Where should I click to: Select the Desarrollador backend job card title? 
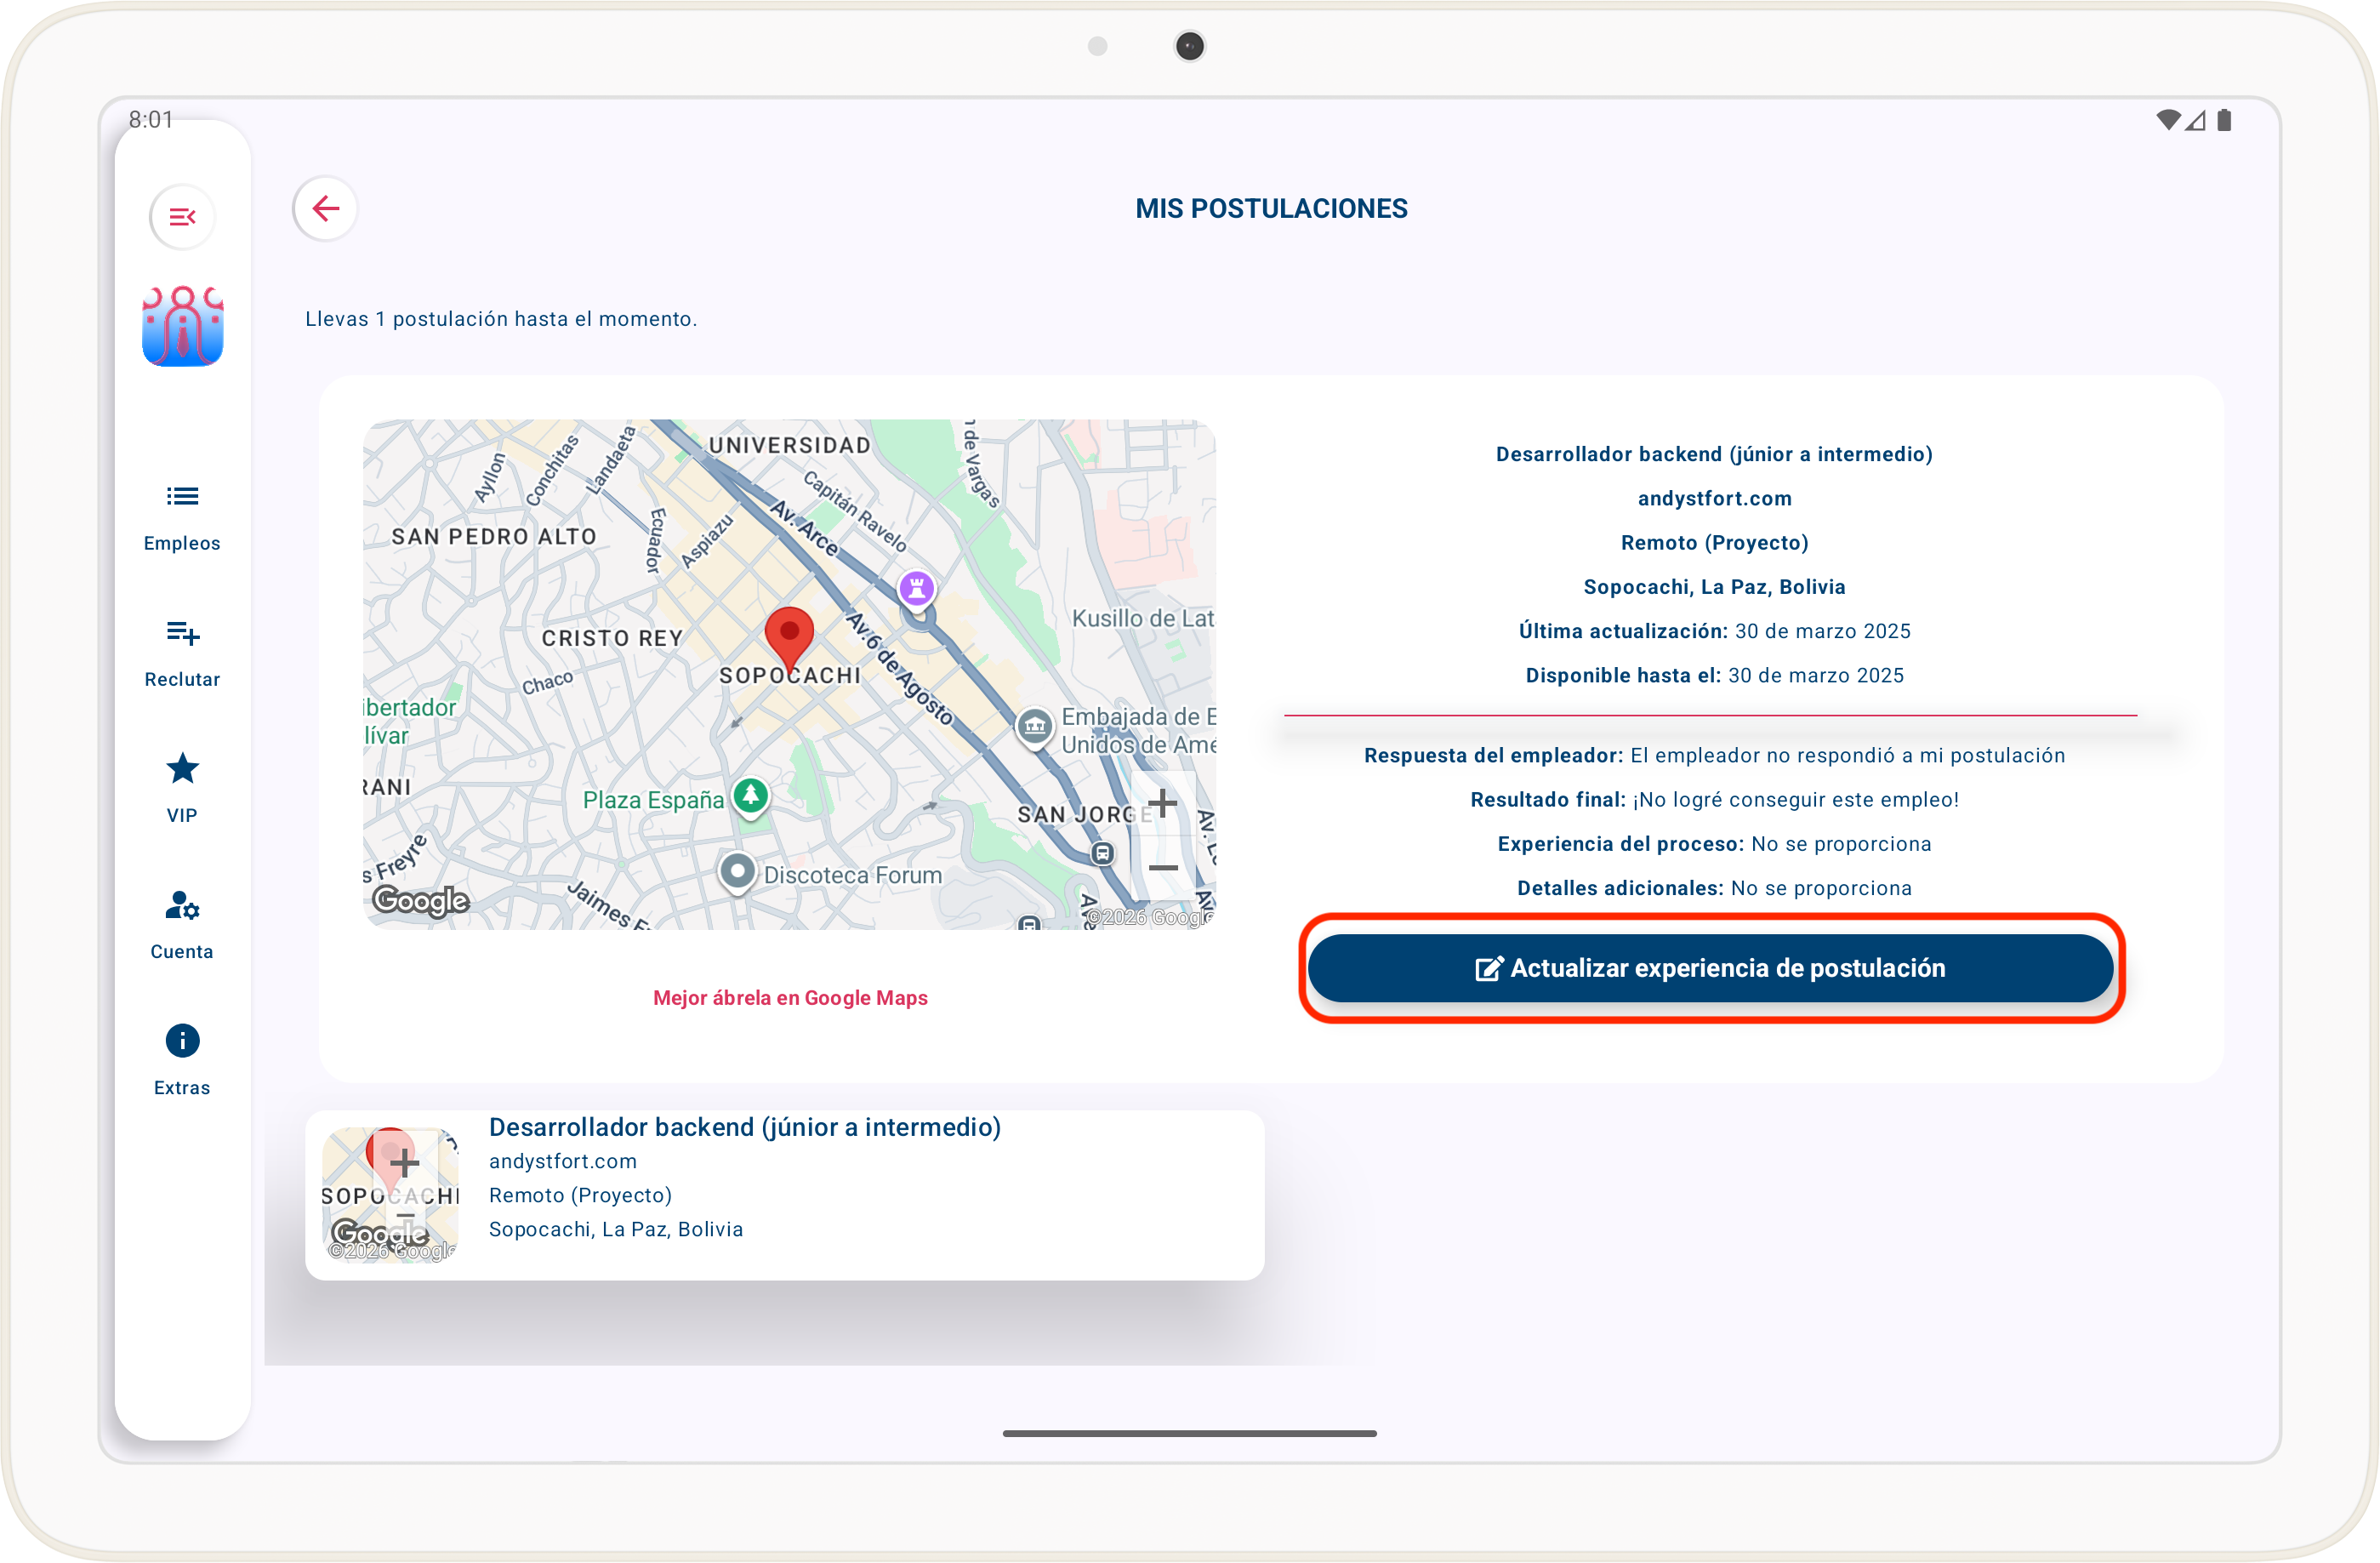(744, 1127)
